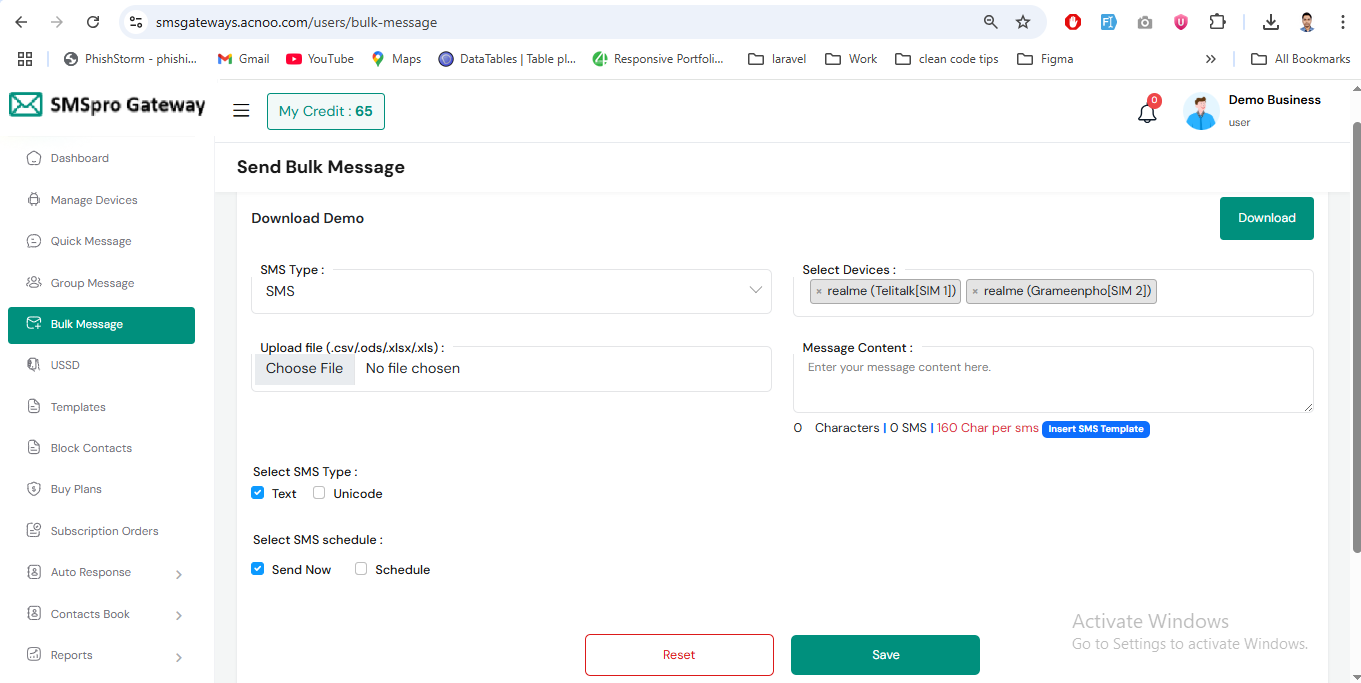Click the Buy Plans shield icon
This screenshot has height=683, width=1361.
coord(34,489)
